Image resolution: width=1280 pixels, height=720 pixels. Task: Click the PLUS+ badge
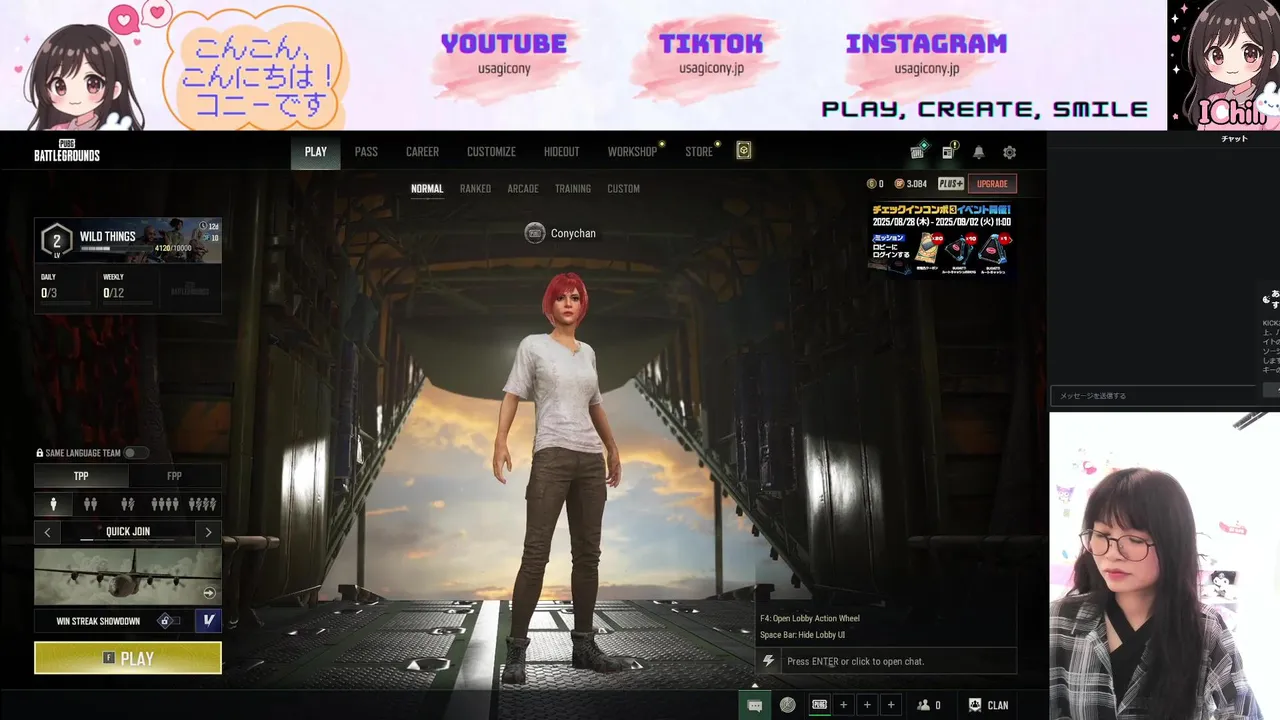click(951, 184)
